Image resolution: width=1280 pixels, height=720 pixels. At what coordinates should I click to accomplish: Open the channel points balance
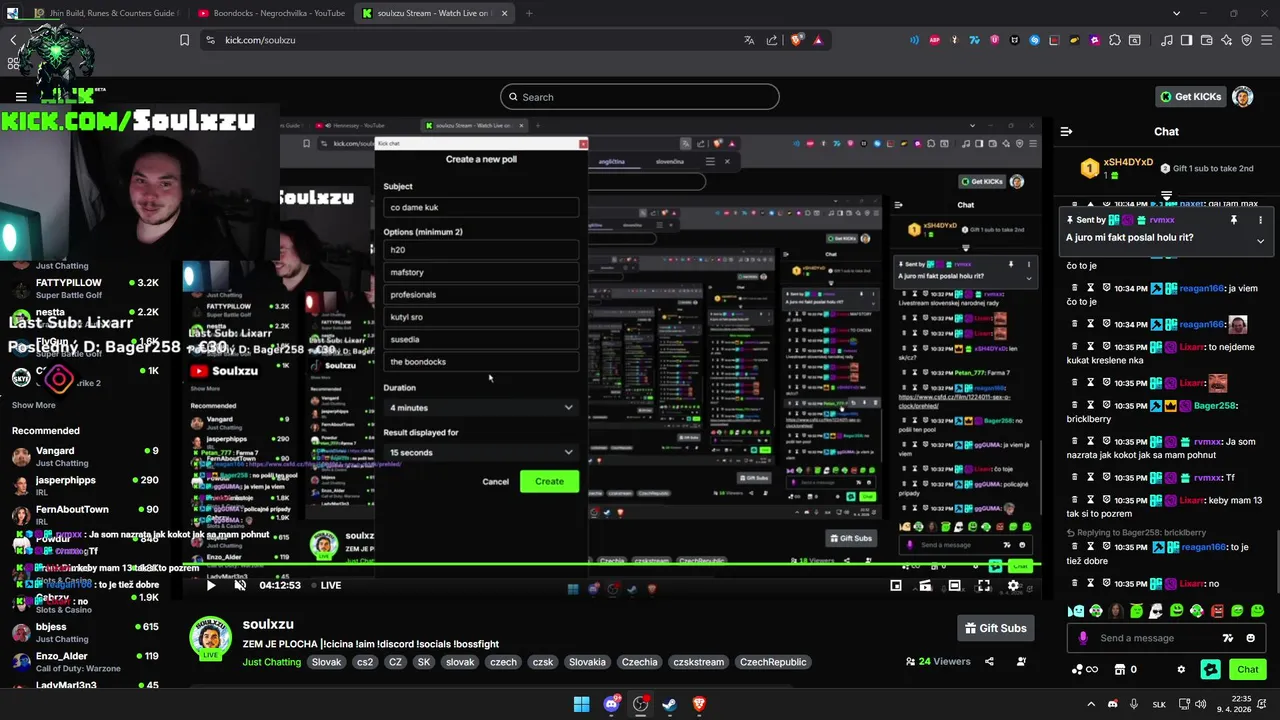coord(1084,669)
